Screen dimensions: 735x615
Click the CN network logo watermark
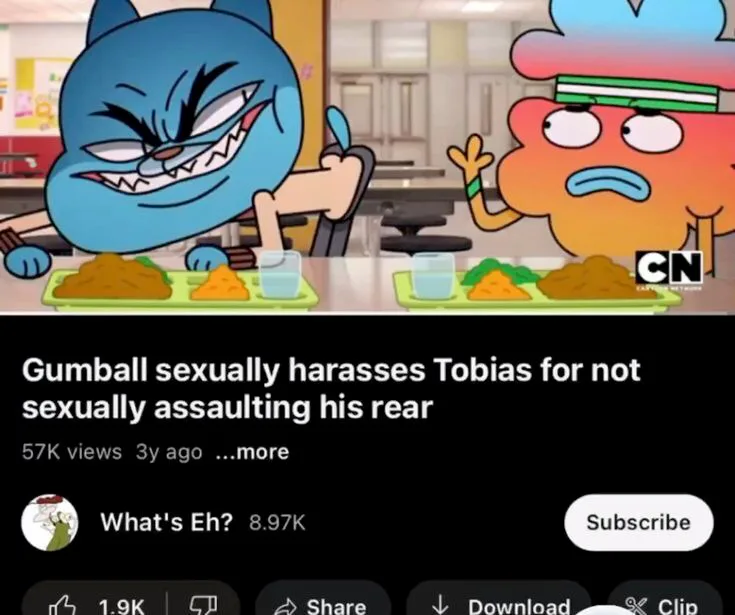pos(669,269)
